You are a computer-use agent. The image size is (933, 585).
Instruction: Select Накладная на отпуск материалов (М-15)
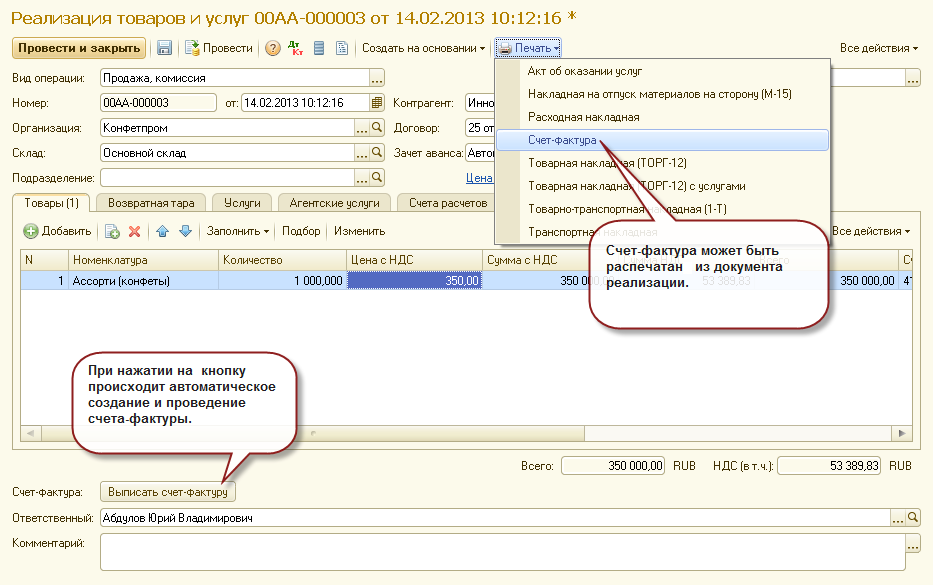click(x=662, y=94)
